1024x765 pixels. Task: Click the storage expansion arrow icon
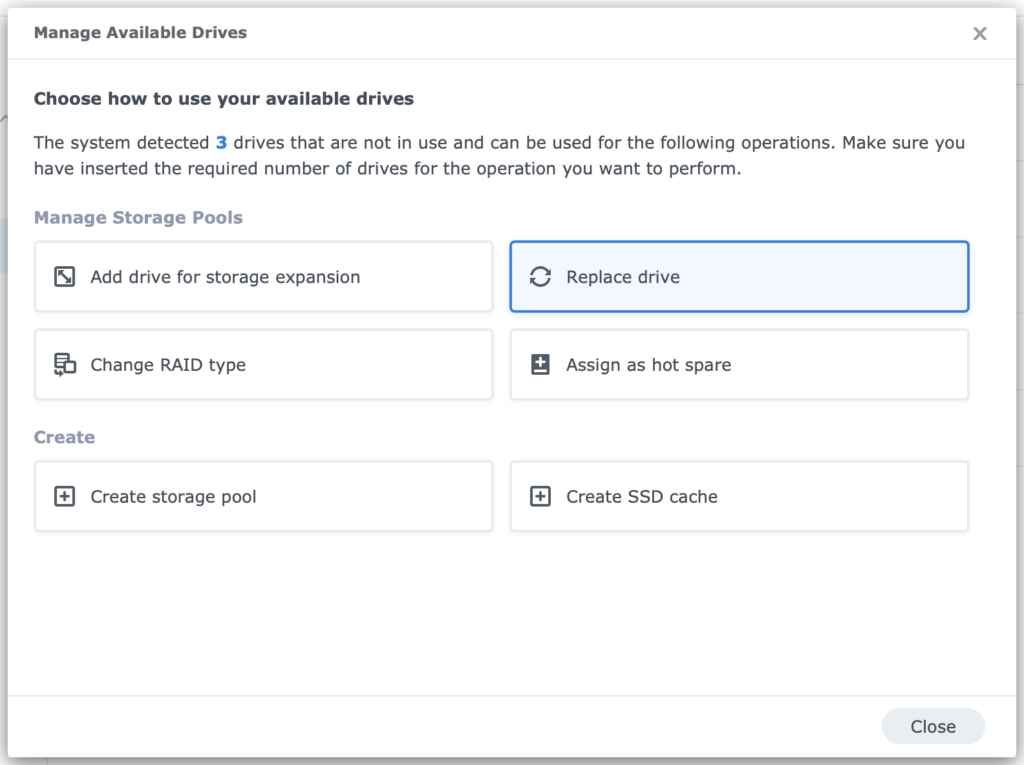64,277
